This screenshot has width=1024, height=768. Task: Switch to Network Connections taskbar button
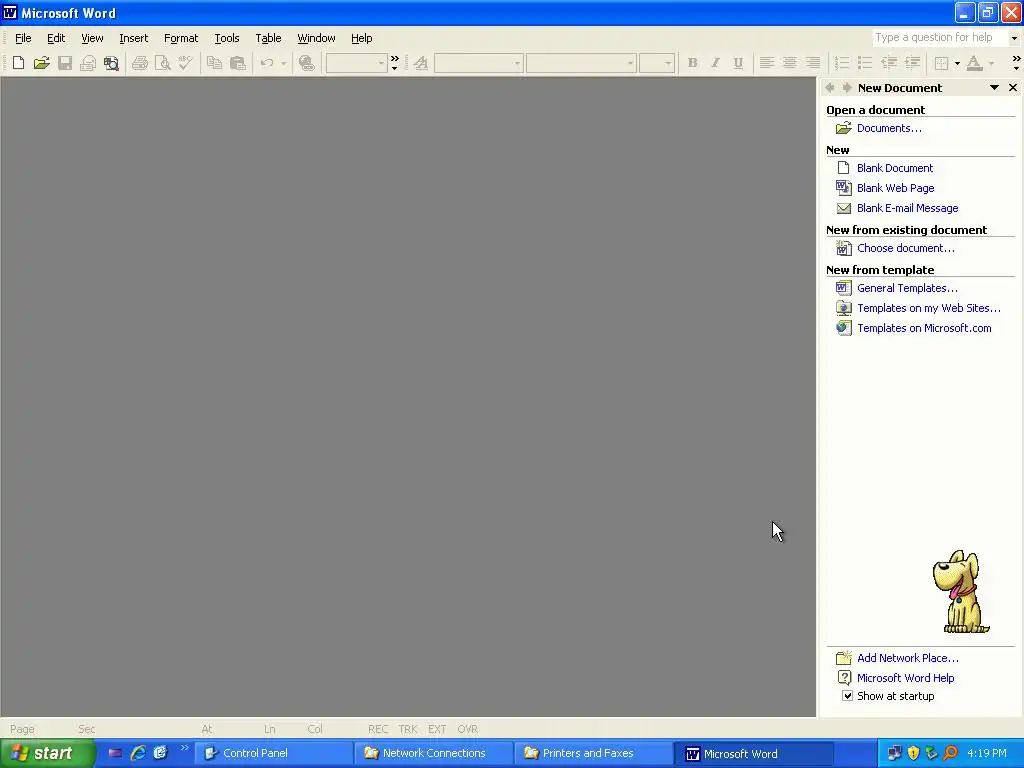tap(434, 753)
